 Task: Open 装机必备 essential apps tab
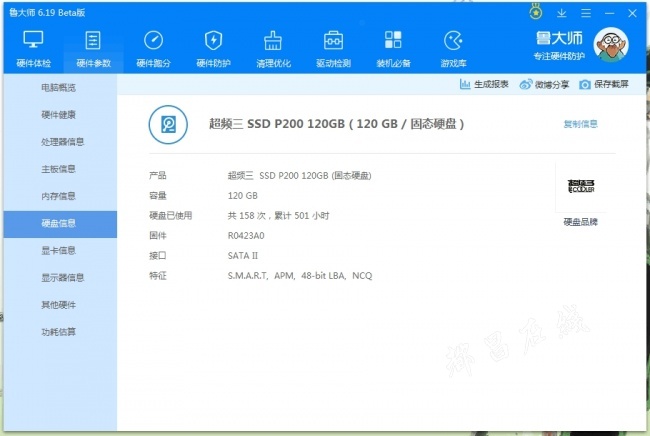393,49
